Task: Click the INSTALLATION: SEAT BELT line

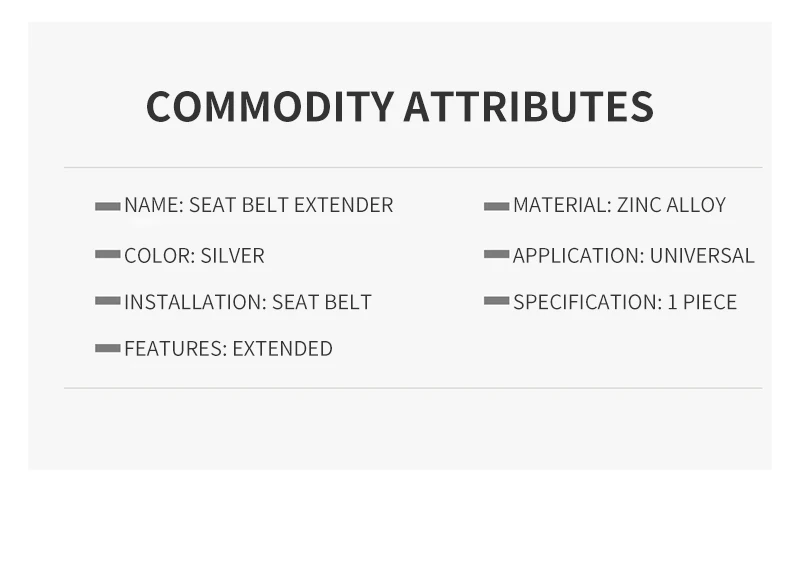Action: (248, 302)
